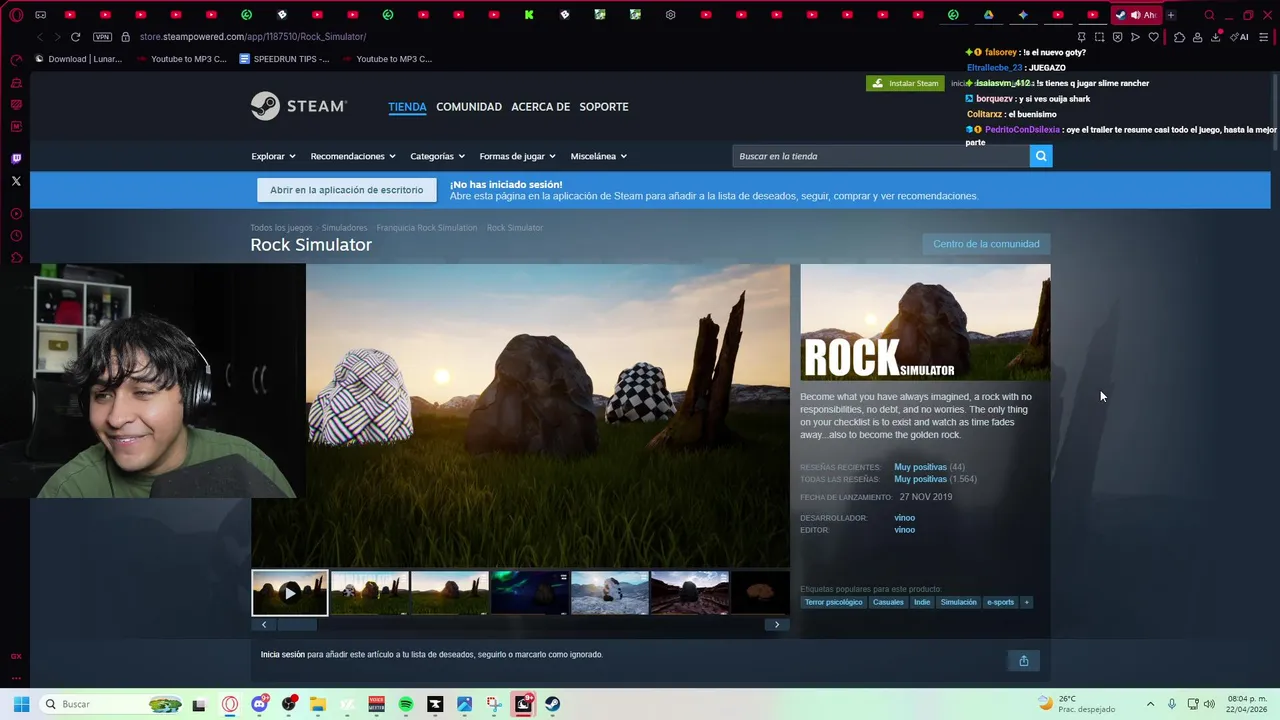
Task: Select the TIENDA menu item
Action: 407,107
